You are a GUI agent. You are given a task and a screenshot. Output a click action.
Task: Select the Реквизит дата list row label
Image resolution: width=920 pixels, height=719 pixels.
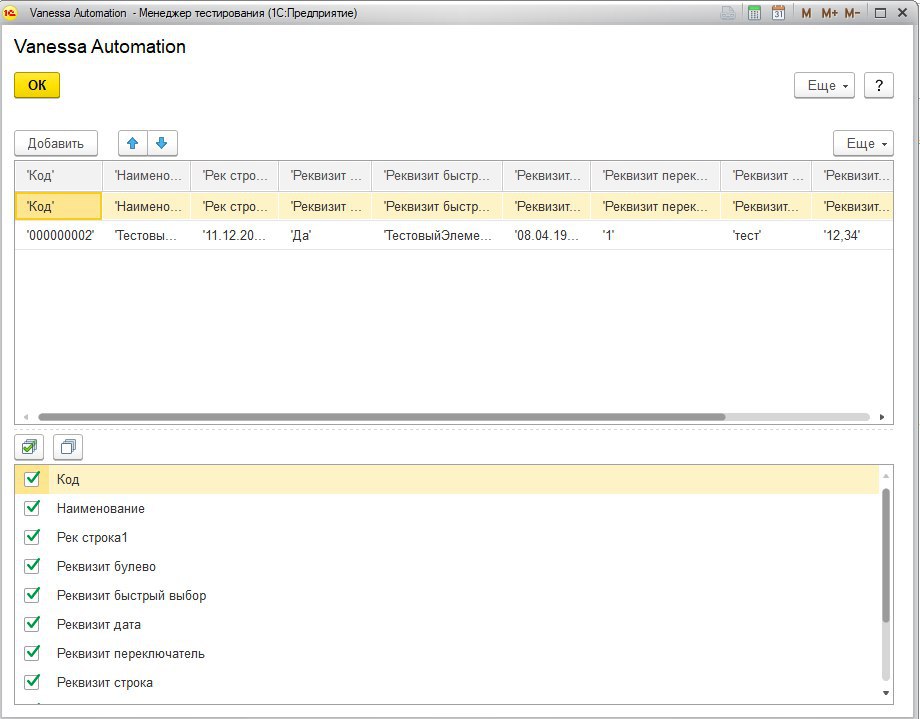(x=99, y=625)
